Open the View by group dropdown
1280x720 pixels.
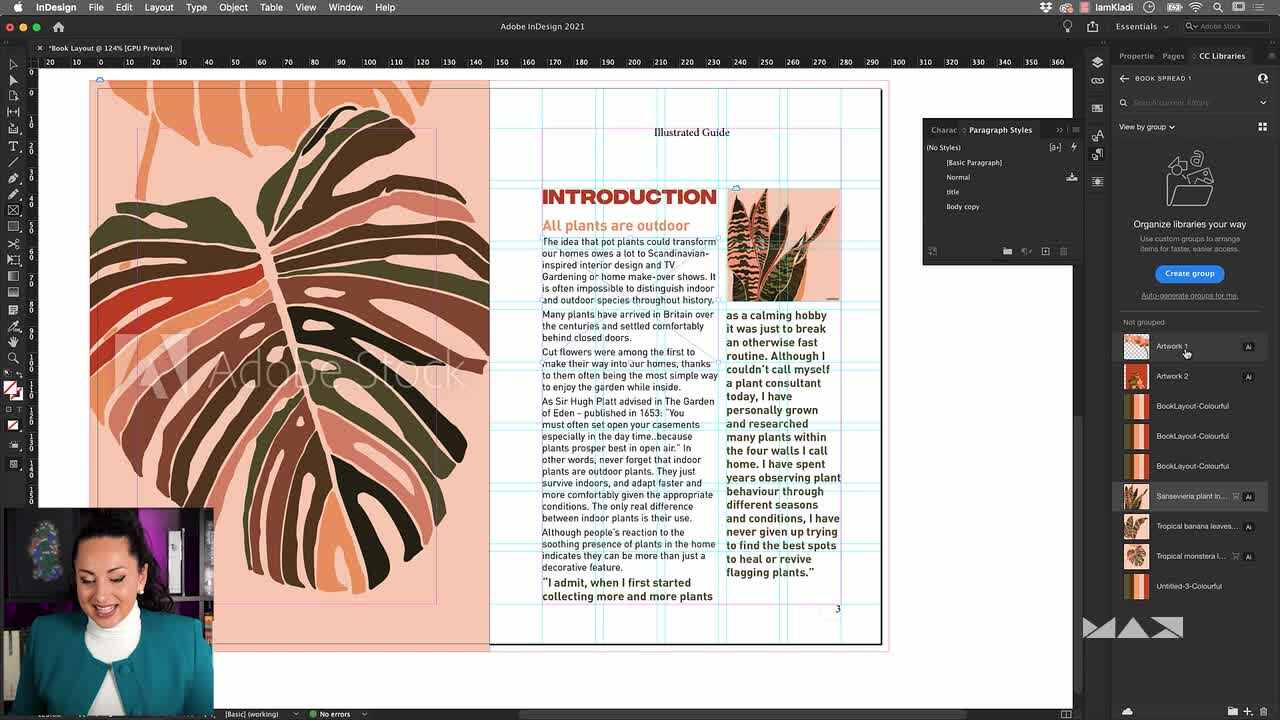pyautogui.click(x=1147, y=126)
